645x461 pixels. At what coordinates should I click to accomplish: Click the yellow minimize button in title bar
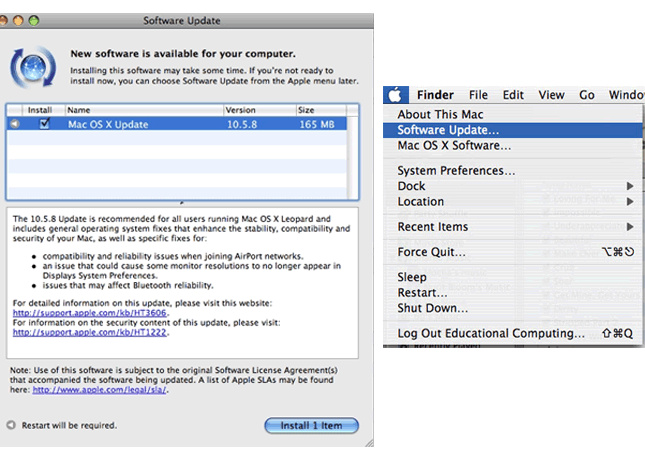(x=18, y=20)
